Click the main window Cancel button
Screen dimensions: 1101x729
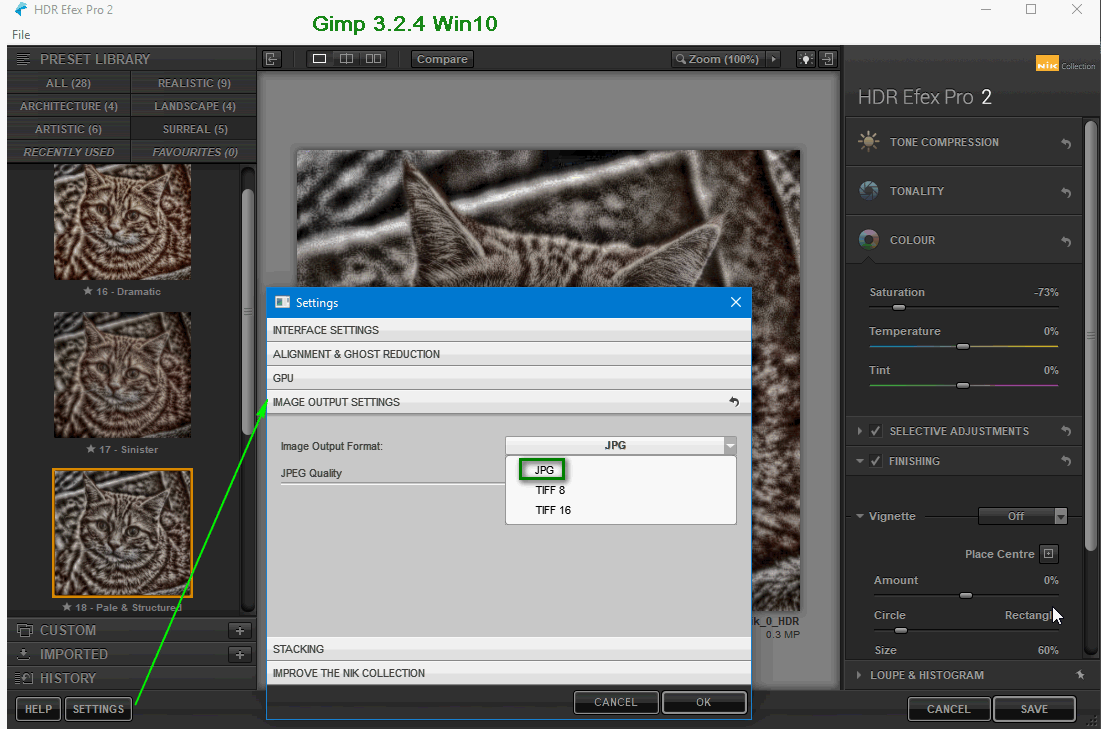tap(949, 709)
